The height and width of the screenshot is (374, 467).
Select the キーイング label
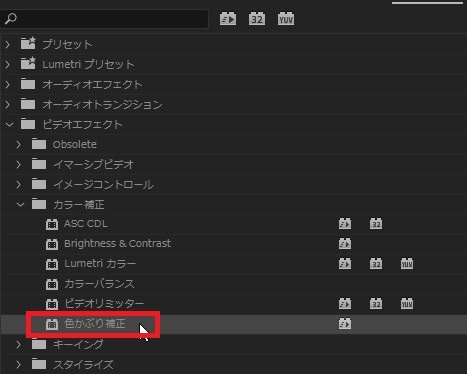[x=78, y=344]
